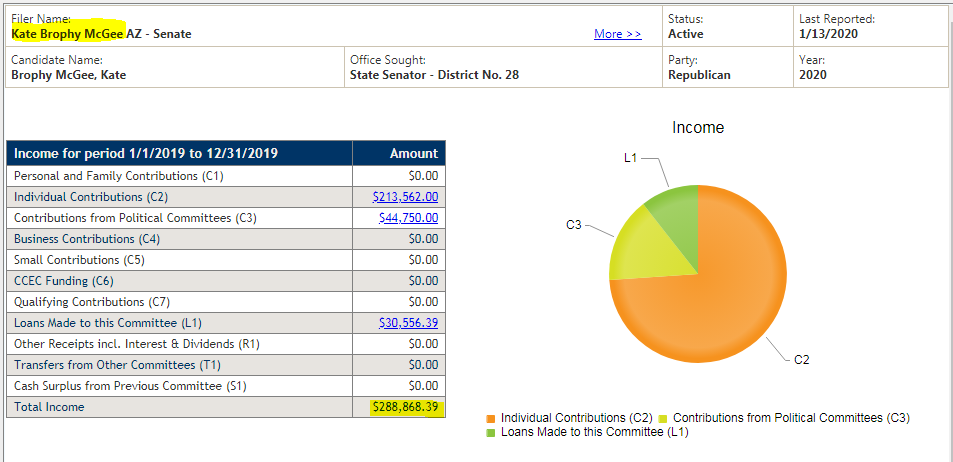The image size is (953, 462).
Task: Click the L1 label above the pie chart
Action: tap(630, 158)
